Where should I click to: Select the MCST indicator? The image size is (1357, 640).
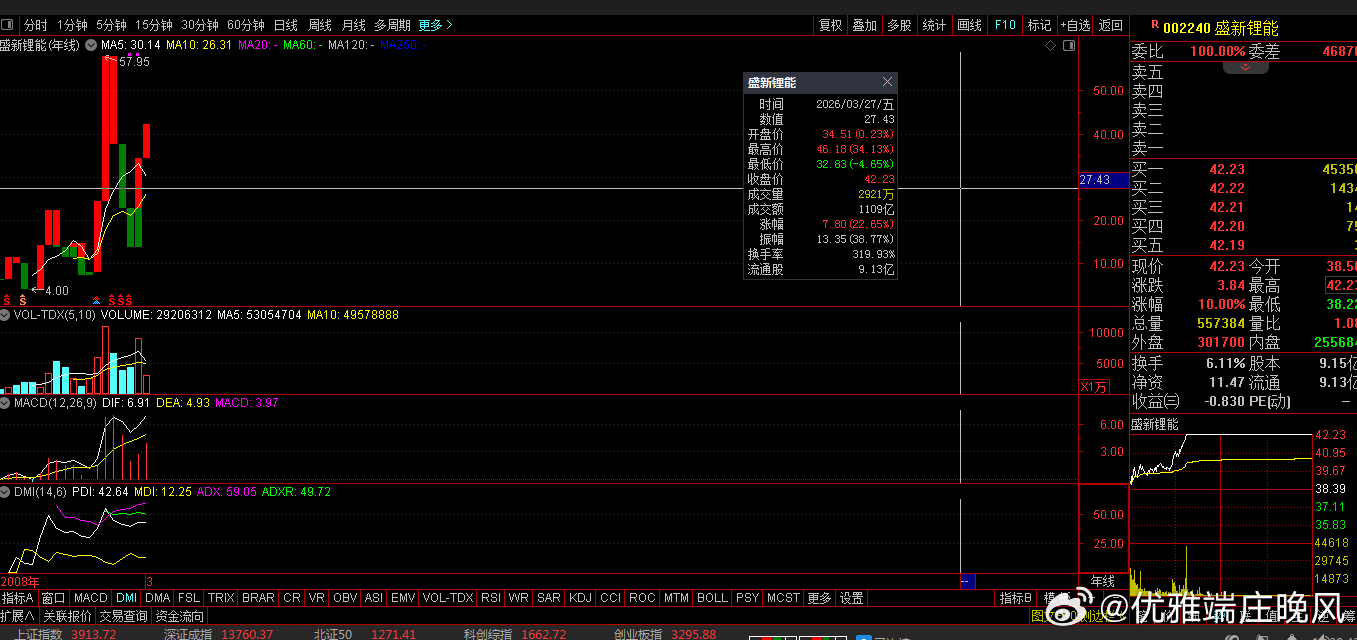tap(783, 598)
